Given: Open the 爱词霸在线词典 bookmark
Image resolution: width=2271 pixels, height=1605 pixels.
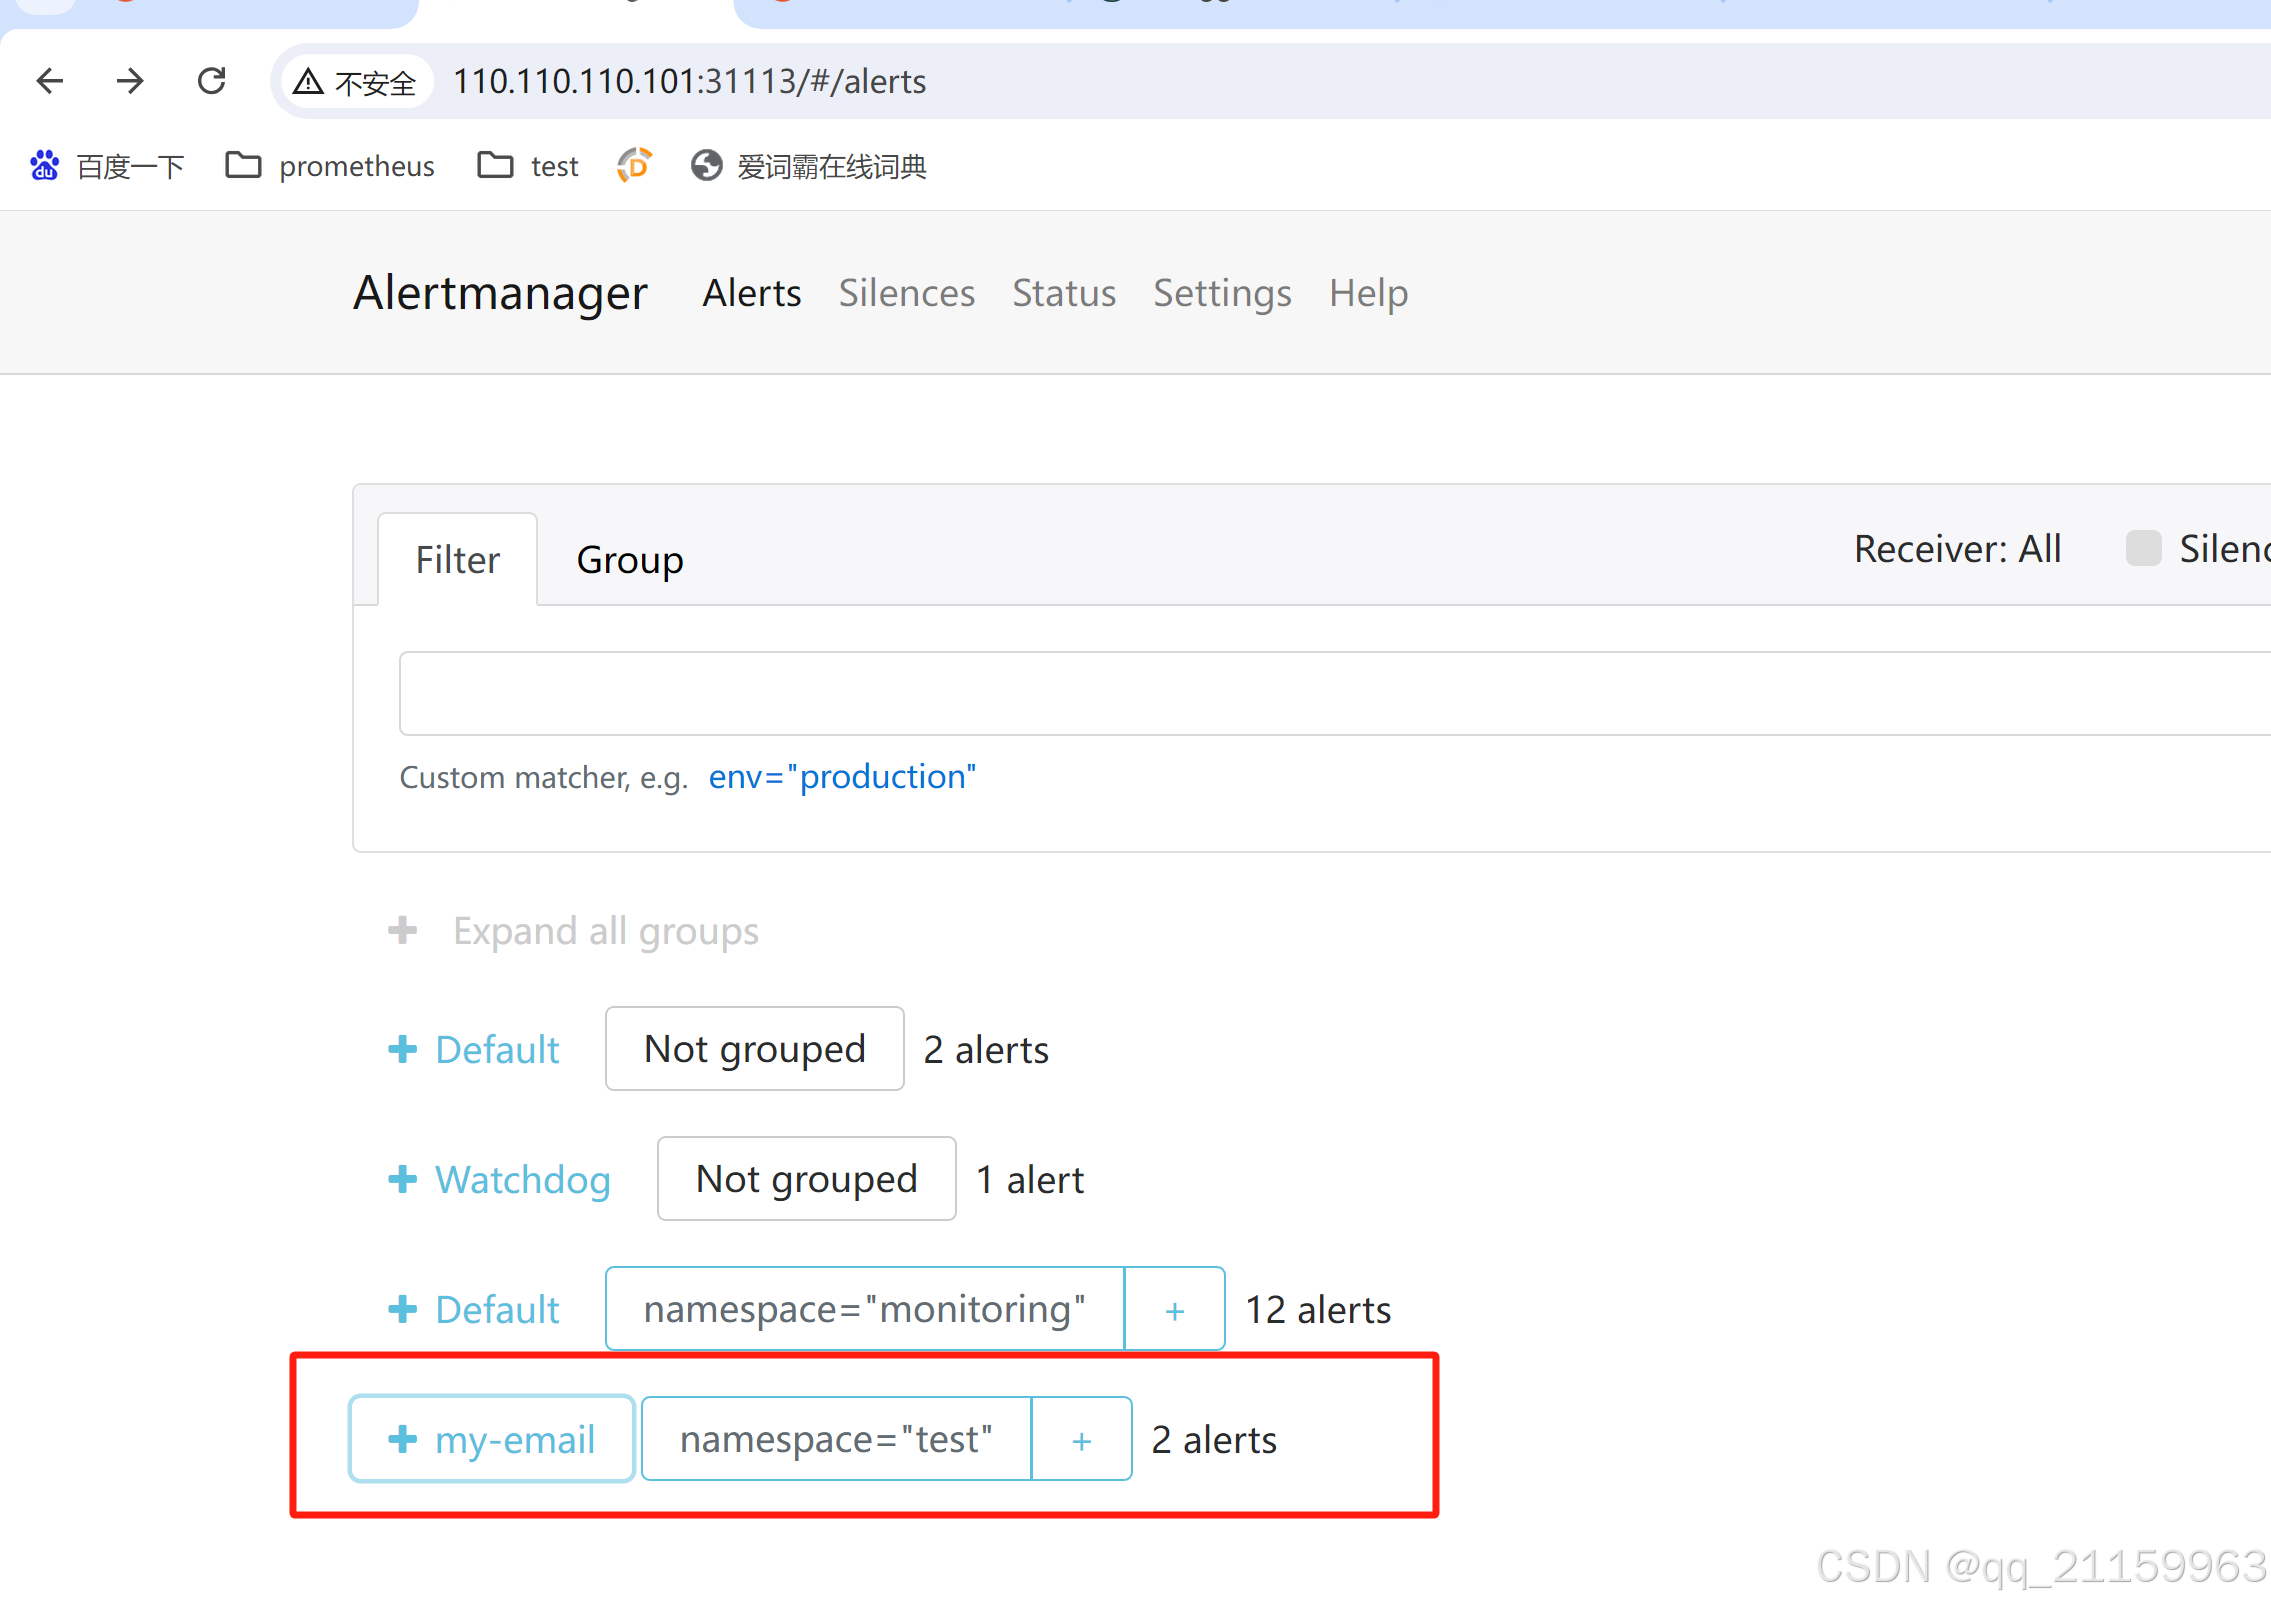Looking at the screenshot, I should (x=808, y=166).
